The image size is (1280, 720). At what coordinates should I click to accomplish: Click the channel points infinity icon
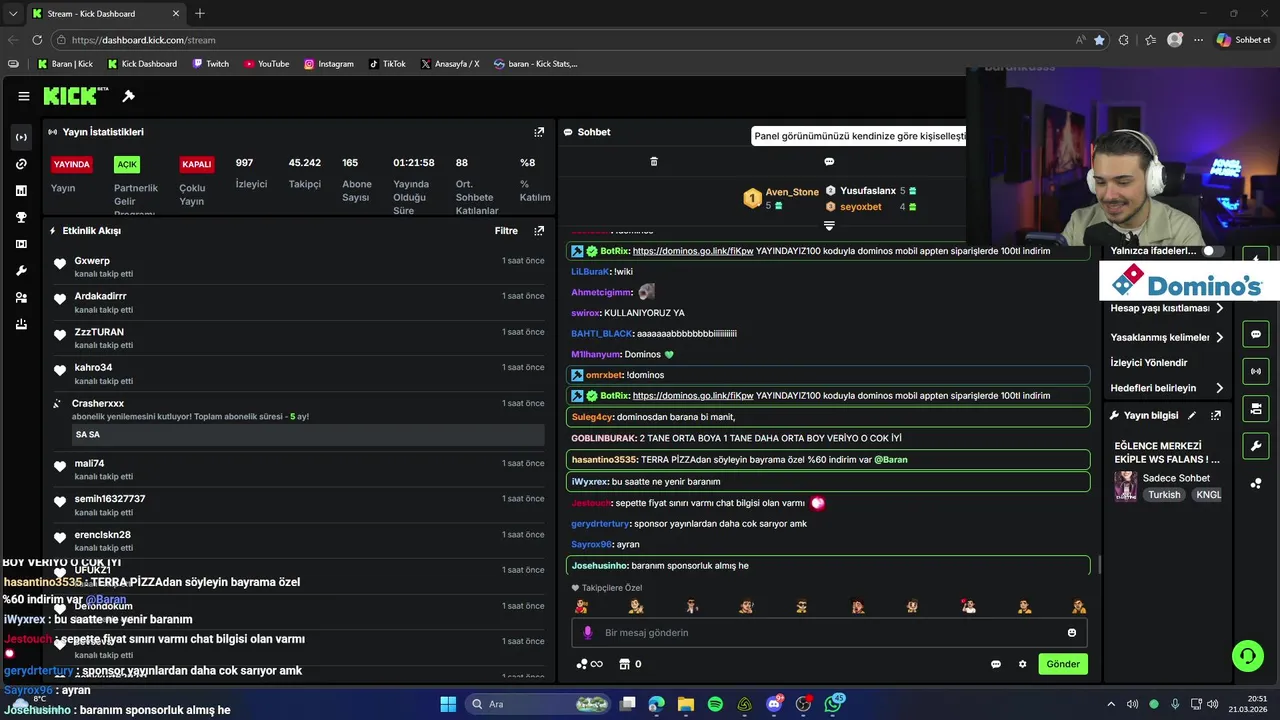(590, 664)
